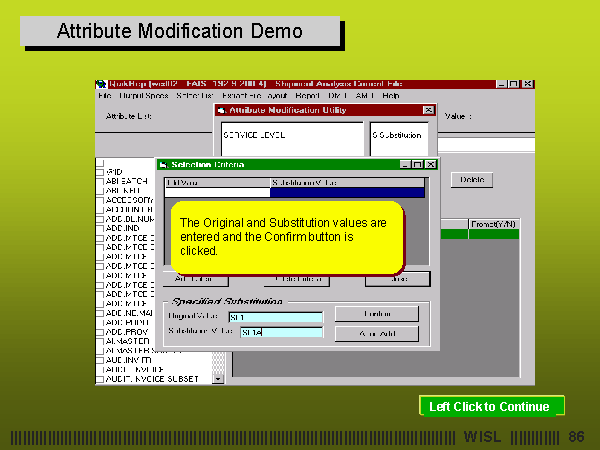Click the Attribute Modification Utility title icon
The width and height of the screenshot is (600, 450).
[222, 110]
